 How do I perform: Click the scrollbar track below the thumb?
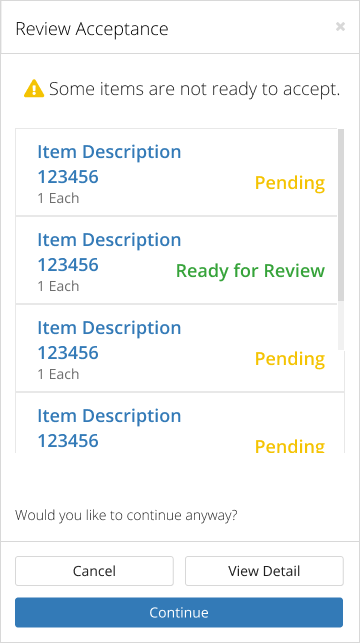[341, 326]
